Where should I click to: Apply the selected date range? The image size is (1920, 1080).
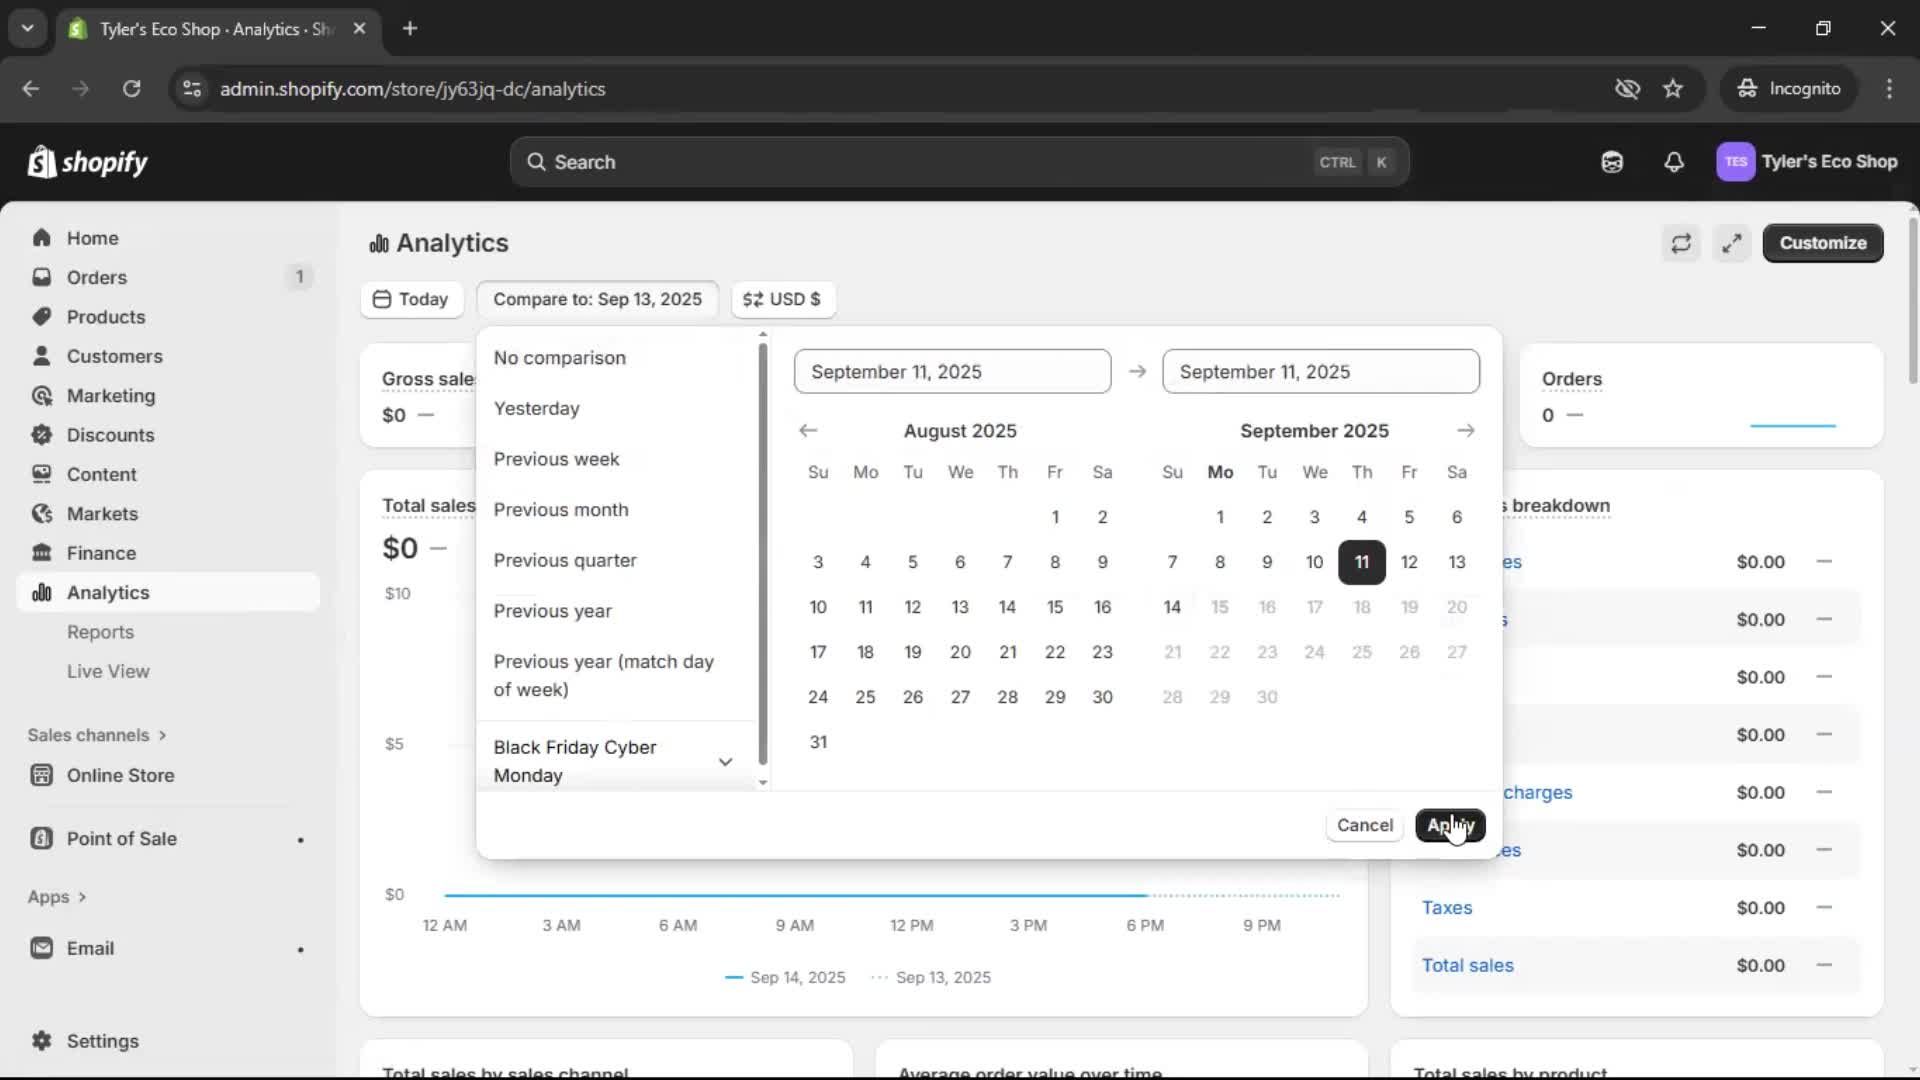point(1451,826)
